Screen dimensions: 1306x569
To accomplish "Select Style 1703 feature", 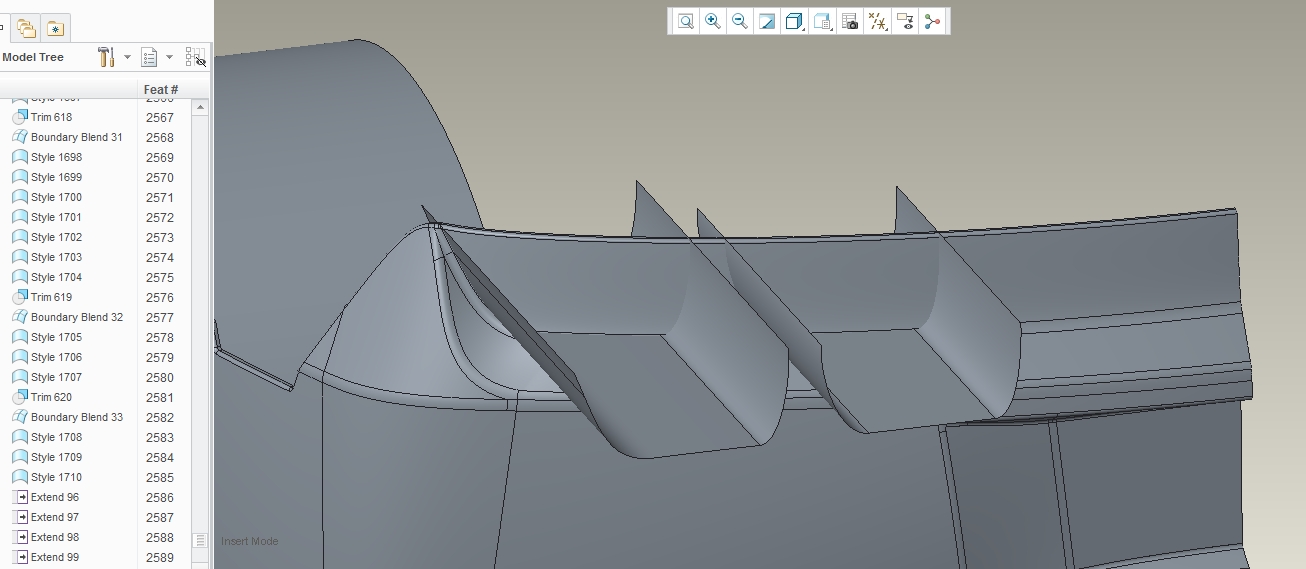I will pyautogui.click(x=56, y=257).
